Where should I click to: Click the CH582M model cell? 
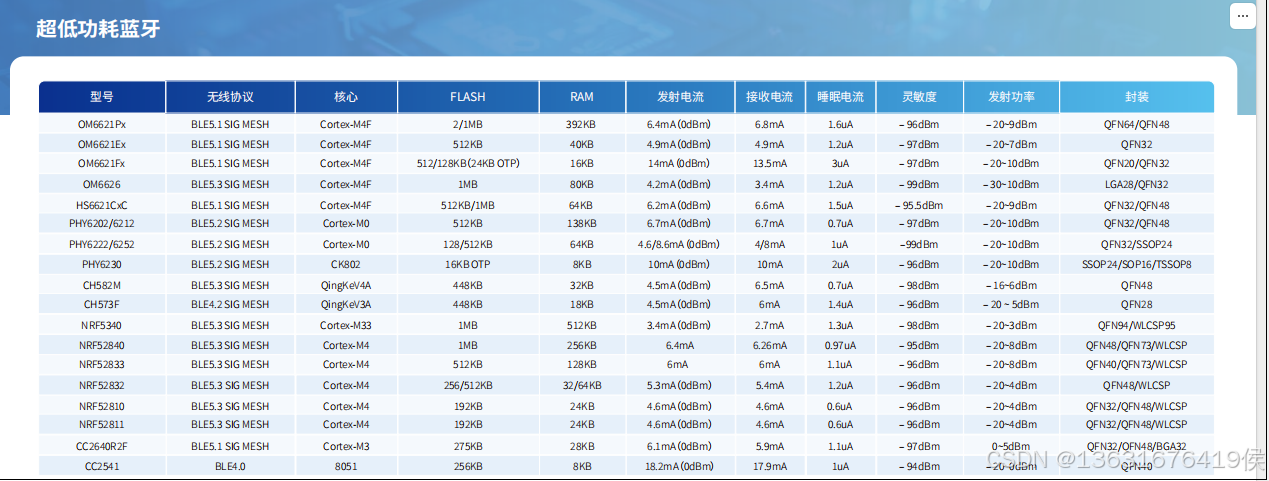point(102,285)
